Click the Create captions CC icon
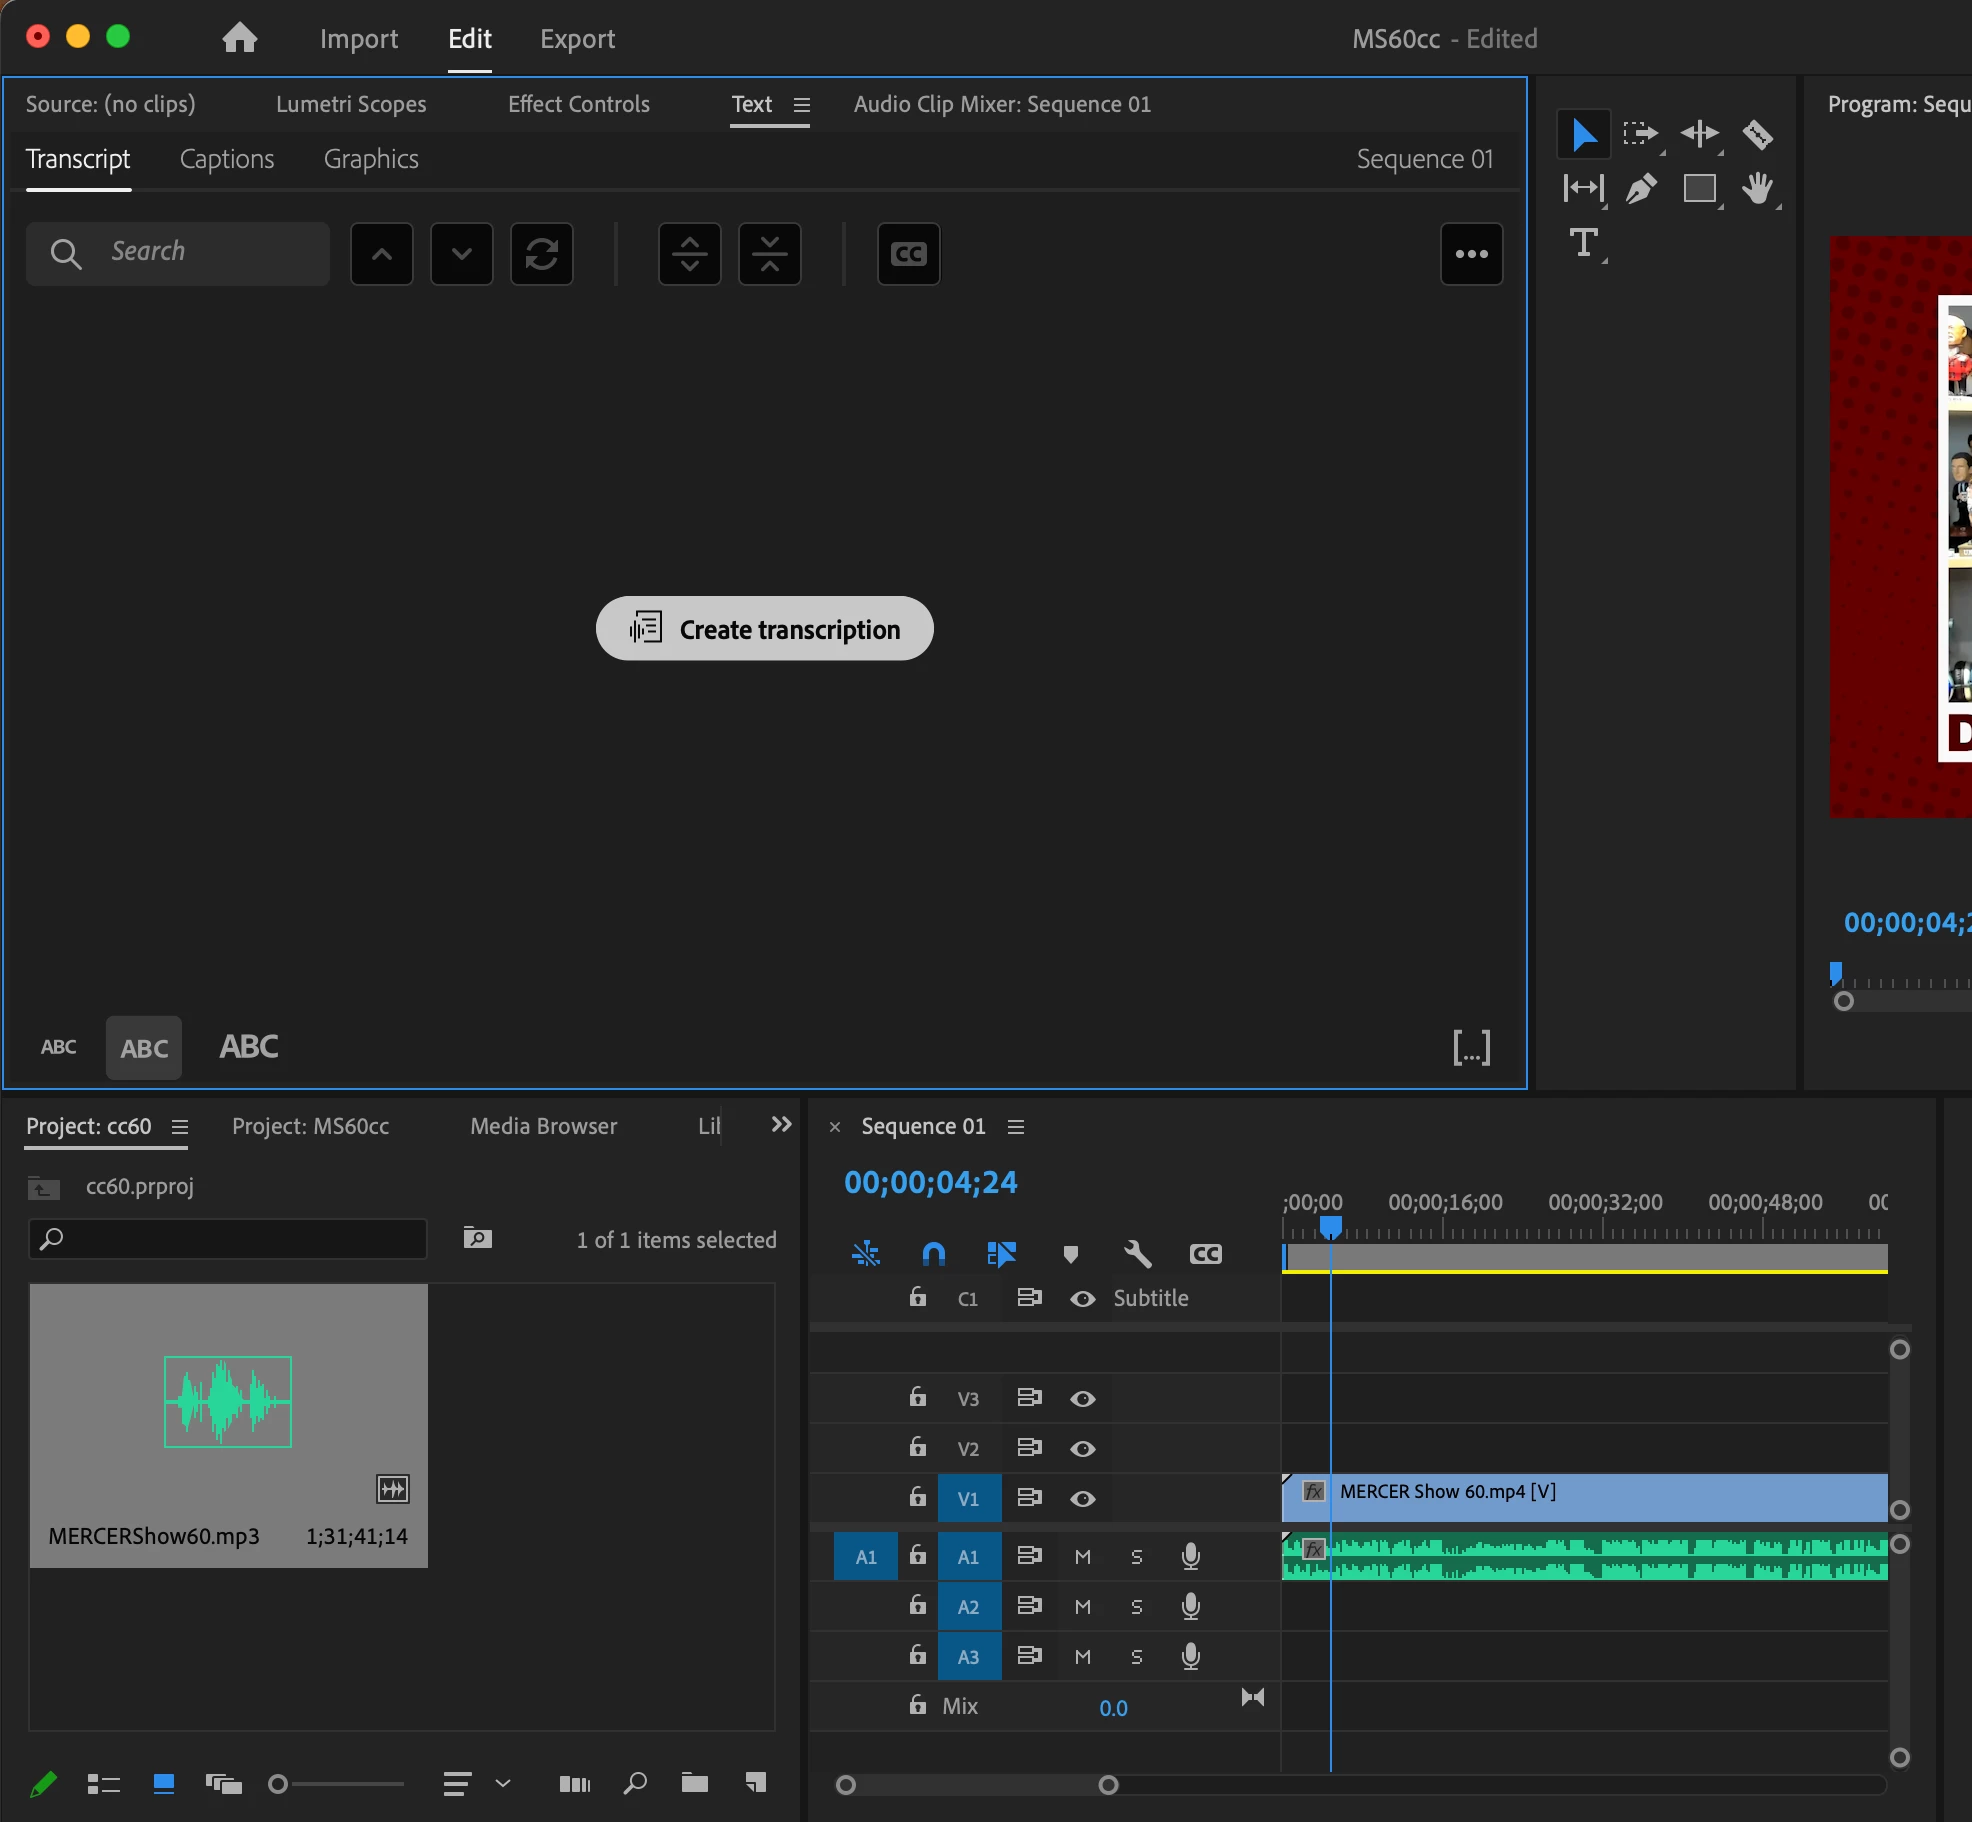1972x1822 pixels. point(908,254)
